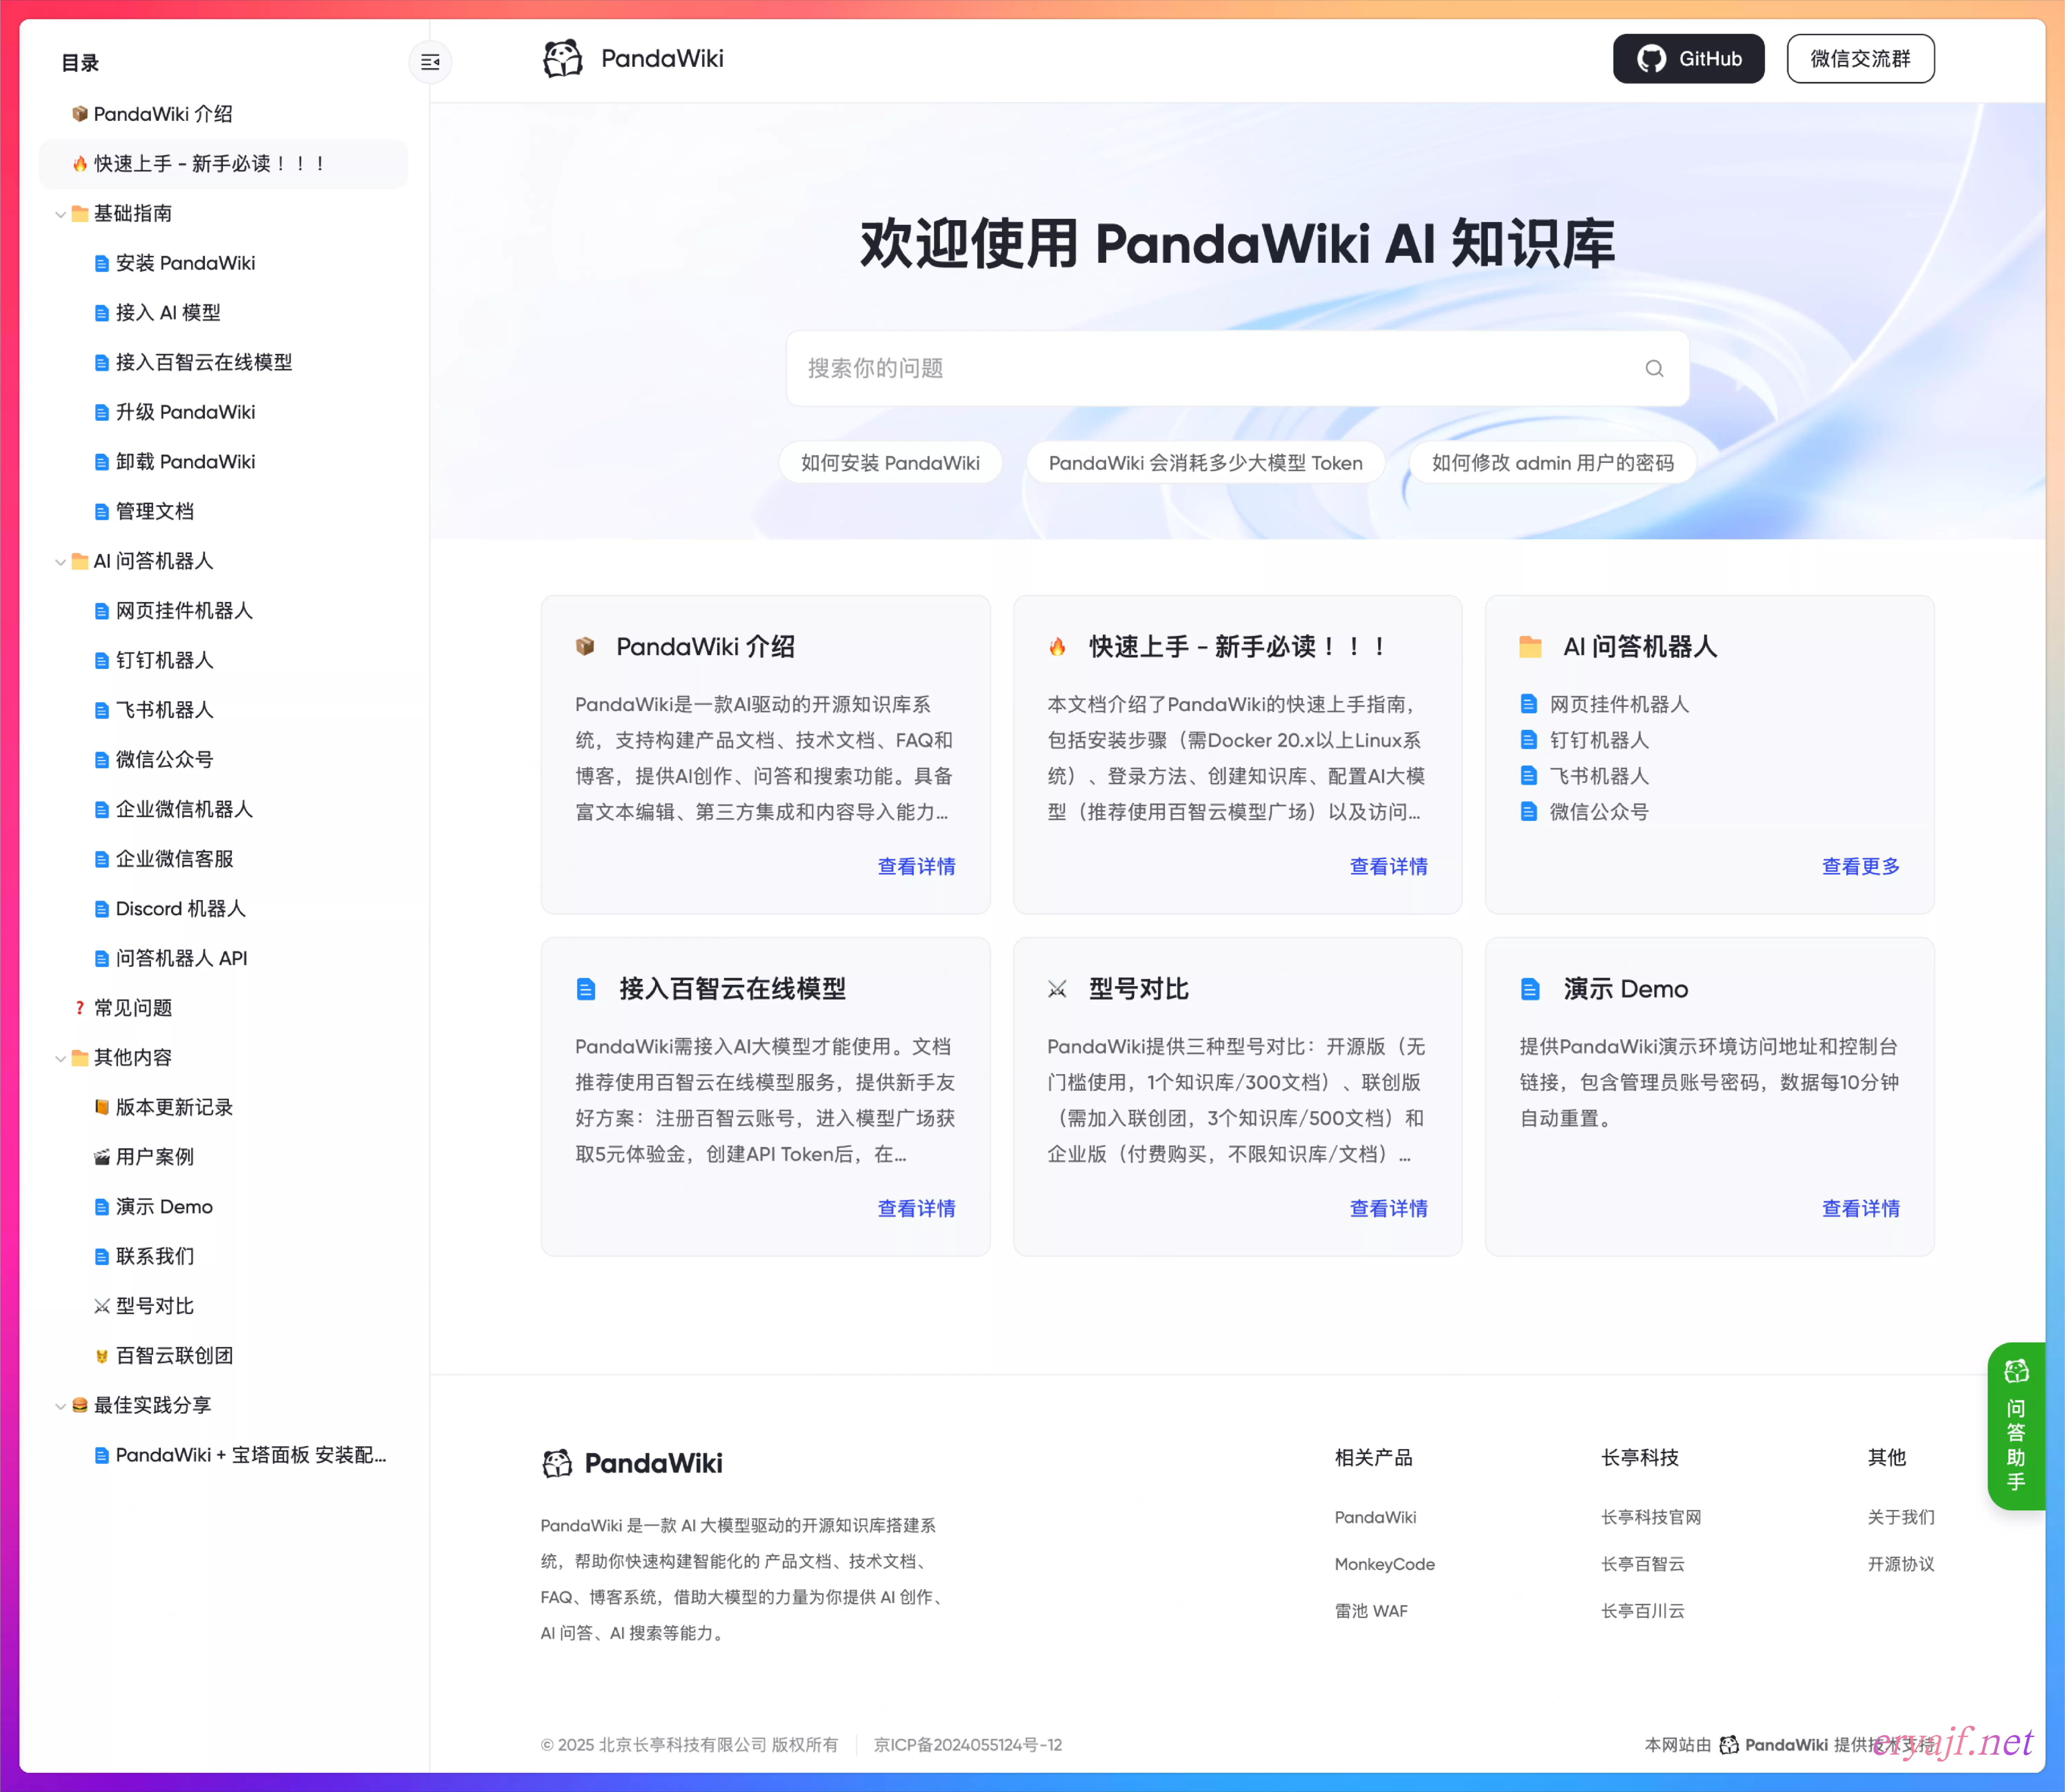Collapse the 最佳实践分享 folder chevron
The width and height of the screenshot is (2065, 1792).
[60, 1406]
